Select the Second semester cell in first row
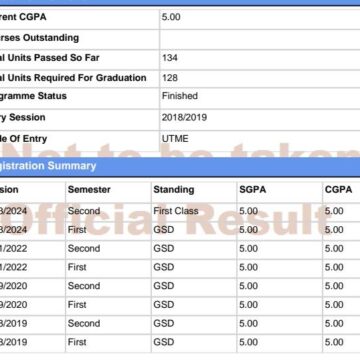Viewport: 360px width, 360px height. pyautogui.click(x=84, y=211)
